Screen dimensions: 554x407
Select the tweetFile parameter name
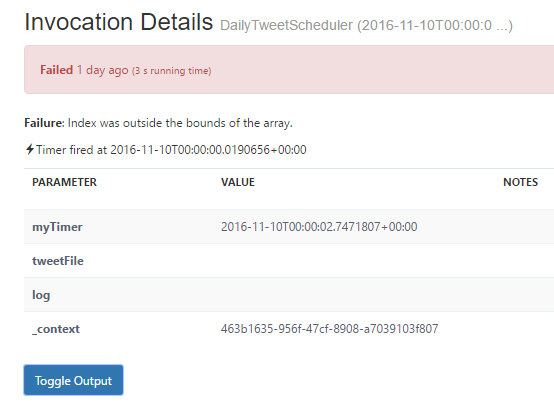(58, 261)
